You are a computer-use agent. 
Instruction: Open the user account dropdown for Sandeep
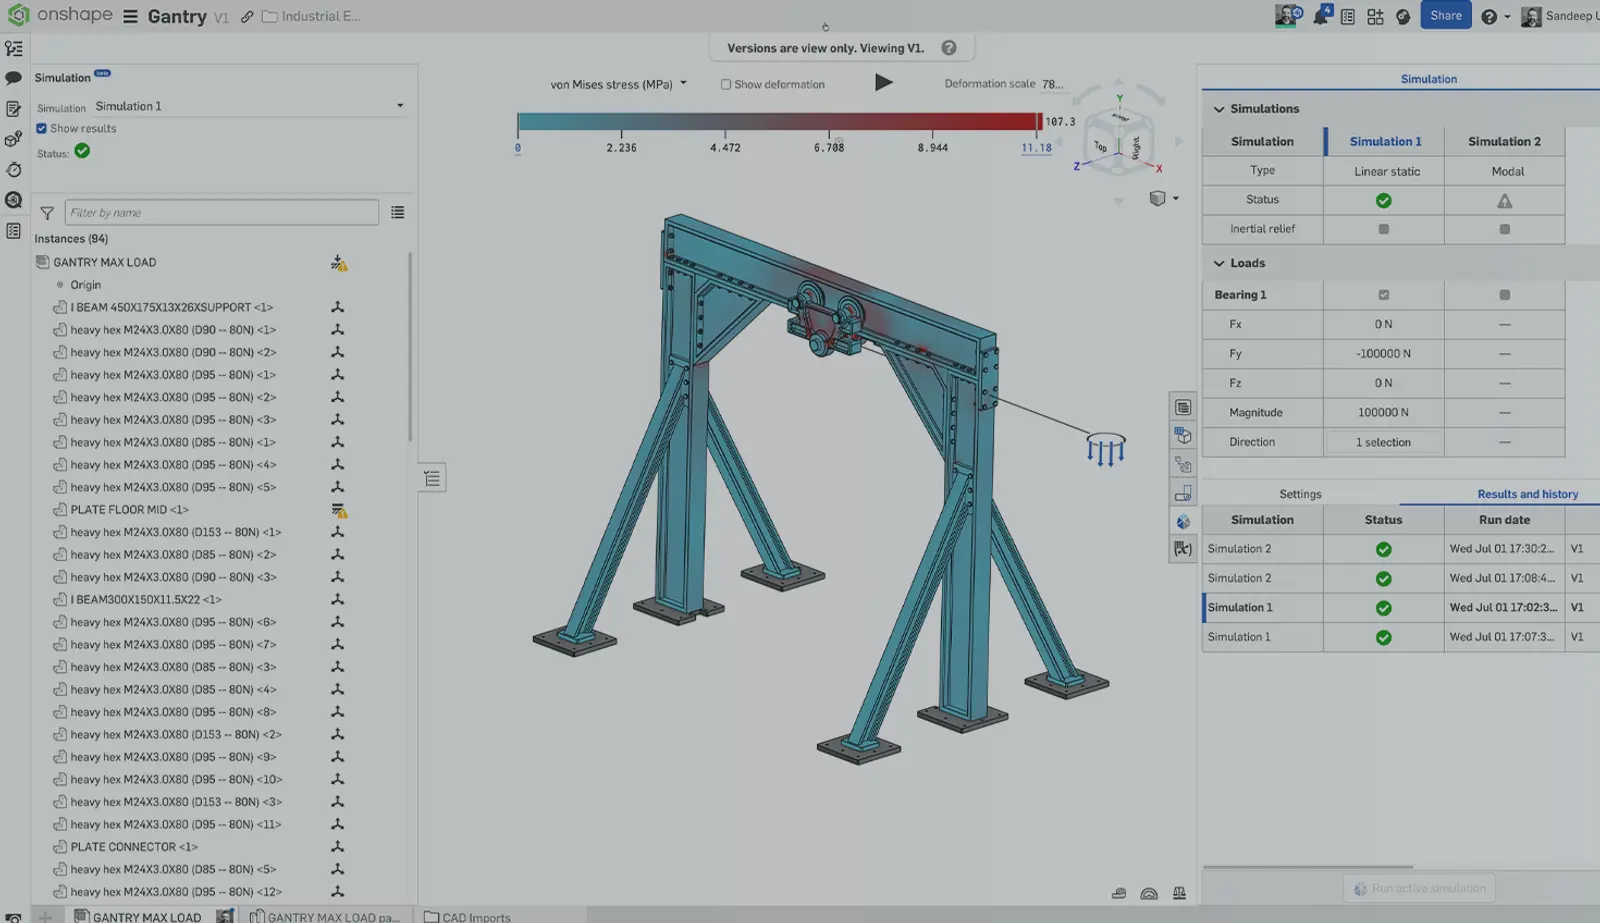1558,16
